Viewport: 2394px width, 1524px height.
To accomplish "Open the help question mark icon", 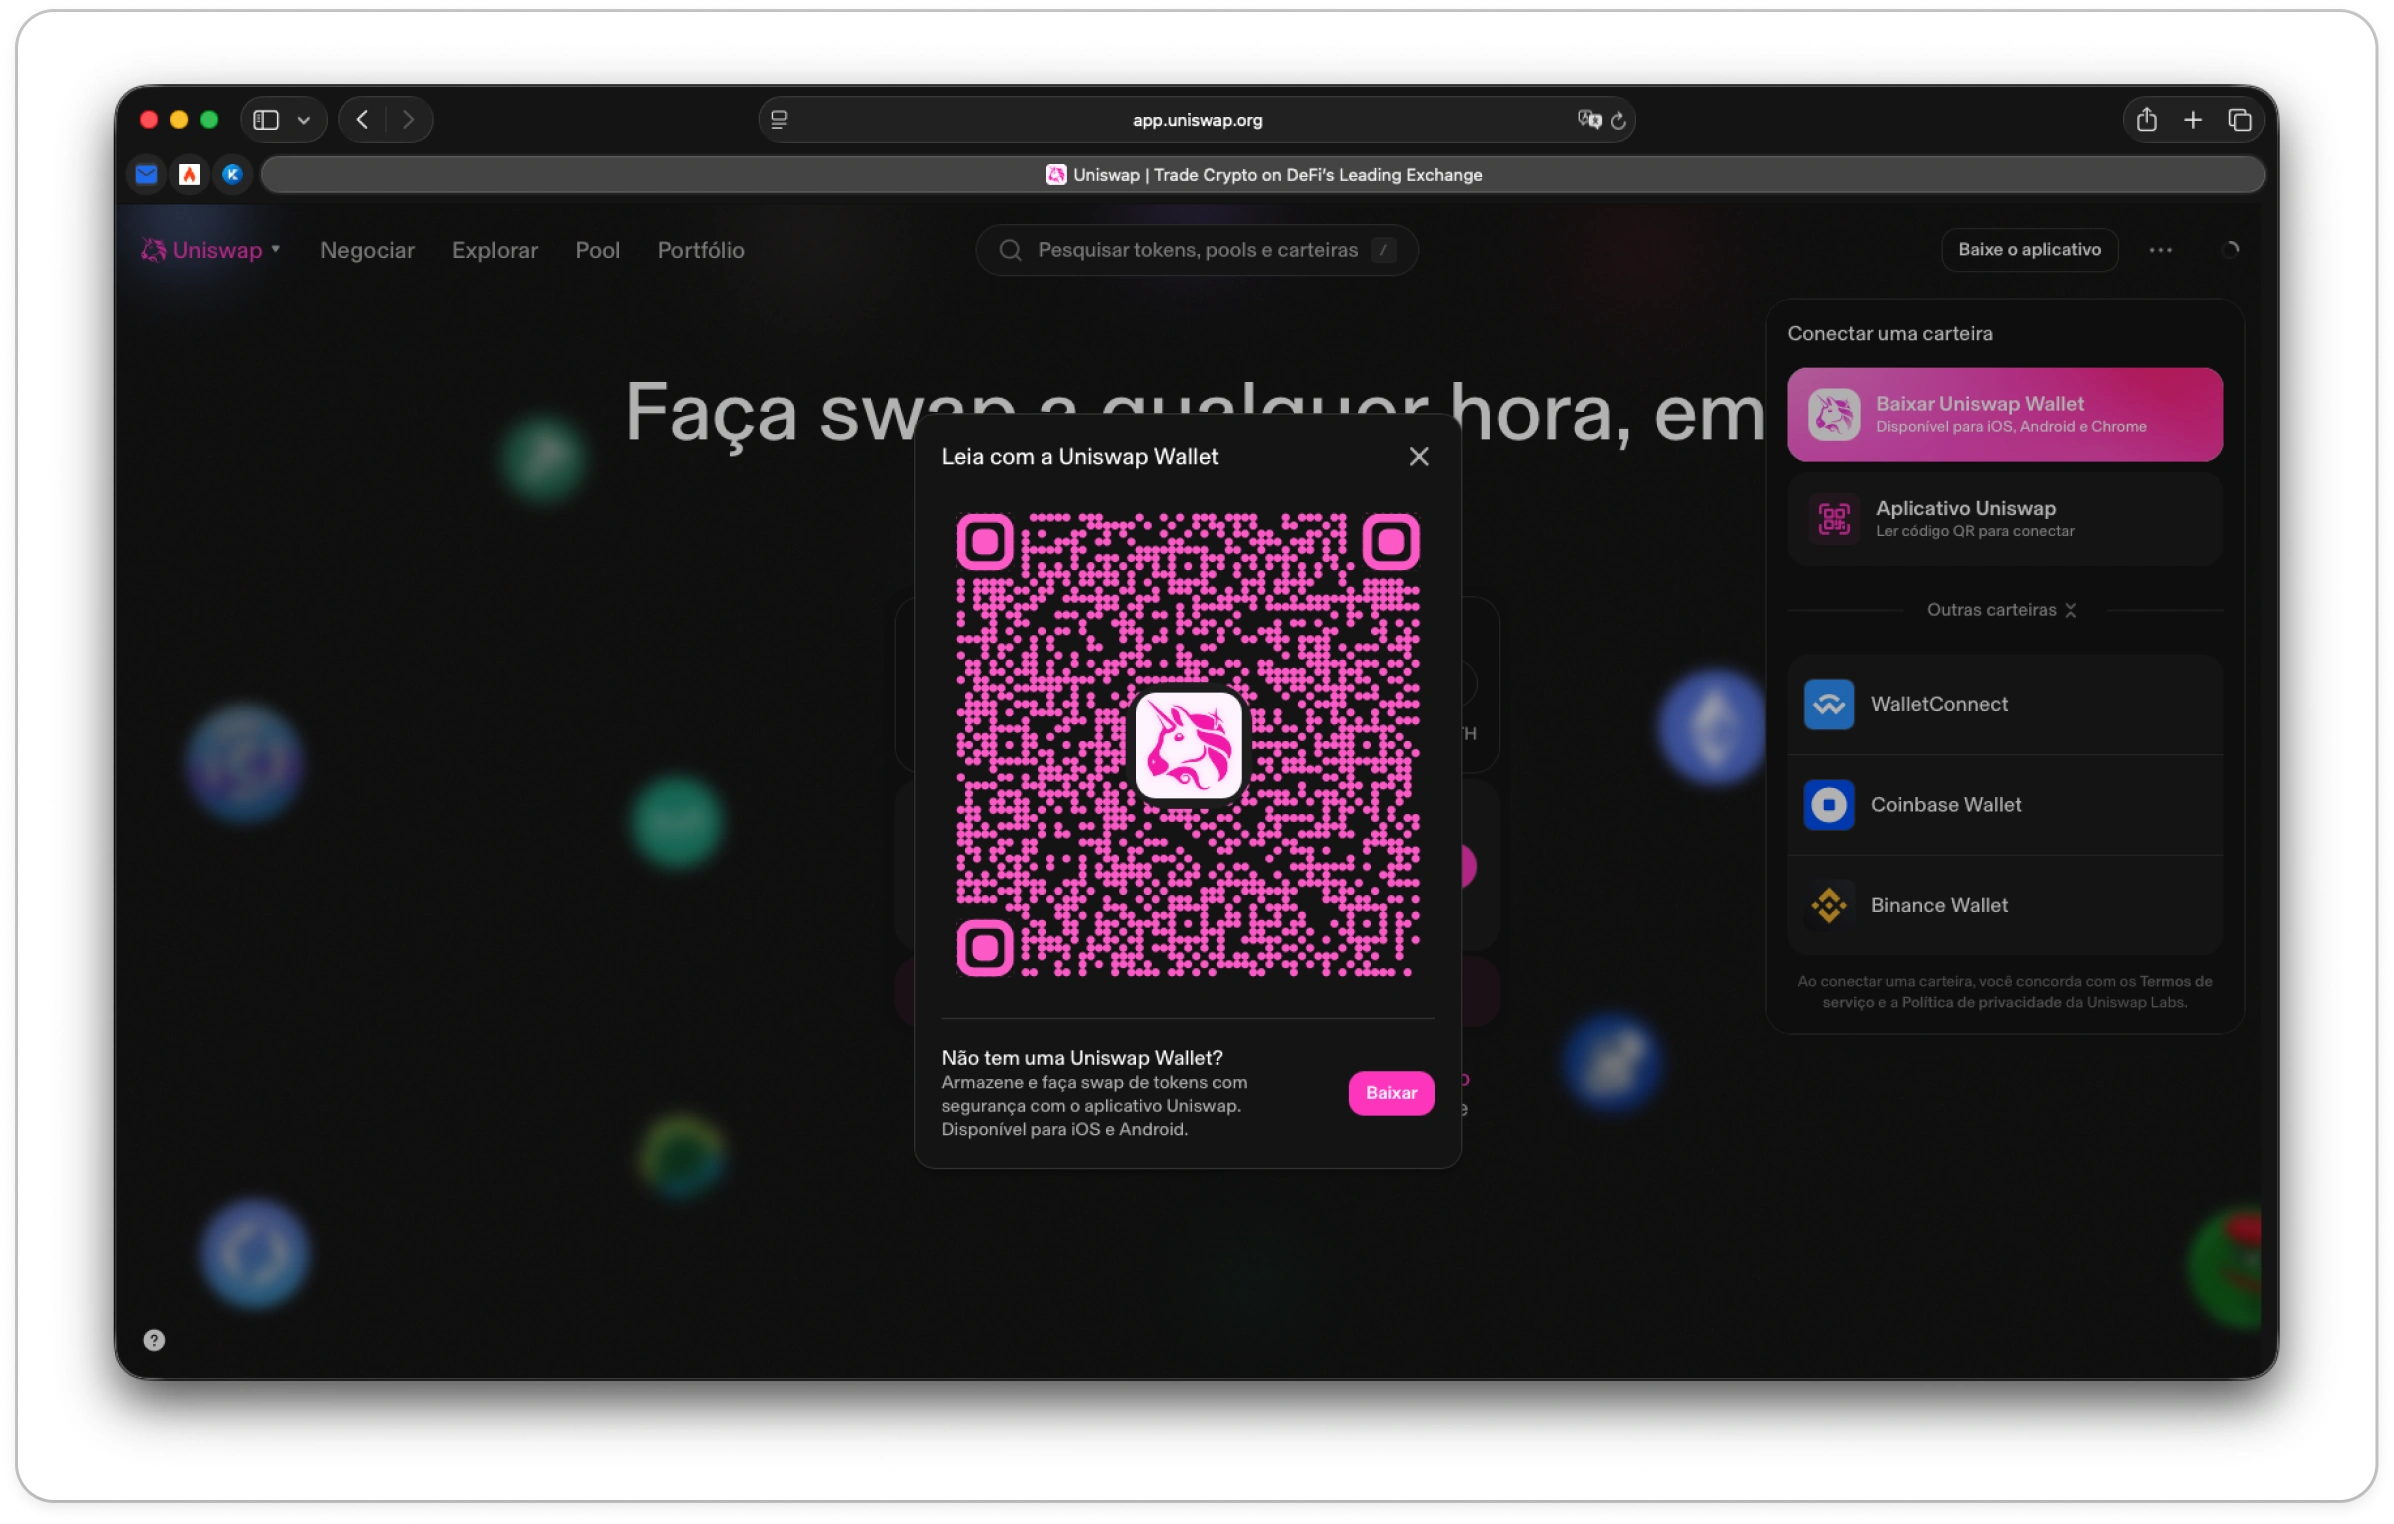I will (154, 1340).
